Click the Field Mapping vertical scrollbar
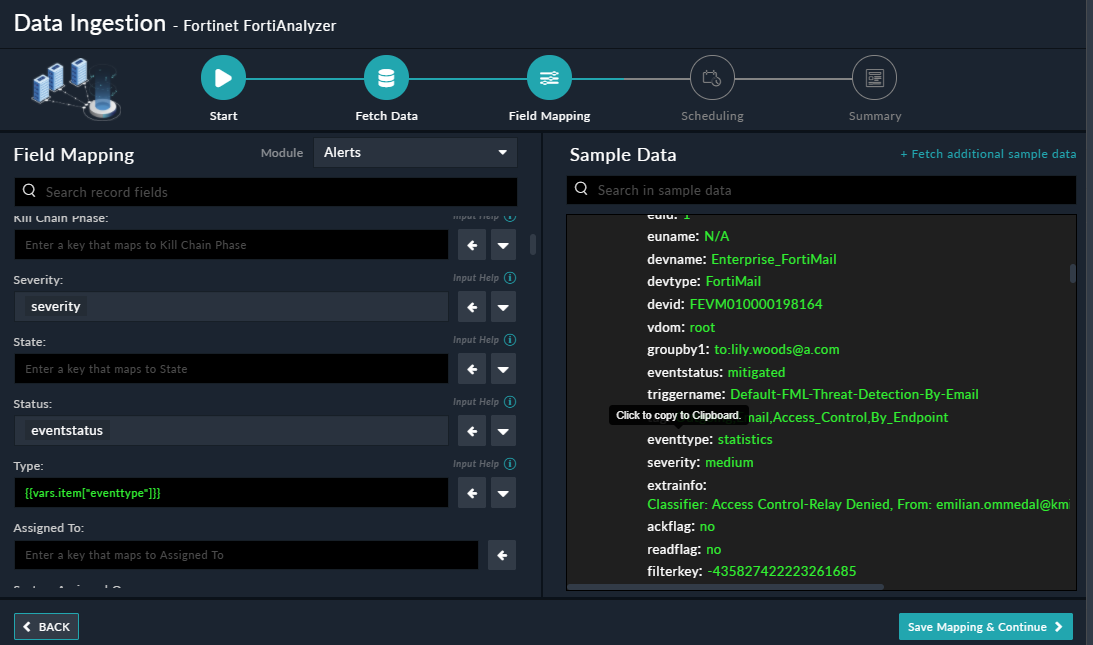This screenshot has height=645, width=1093. coord(533,245)
